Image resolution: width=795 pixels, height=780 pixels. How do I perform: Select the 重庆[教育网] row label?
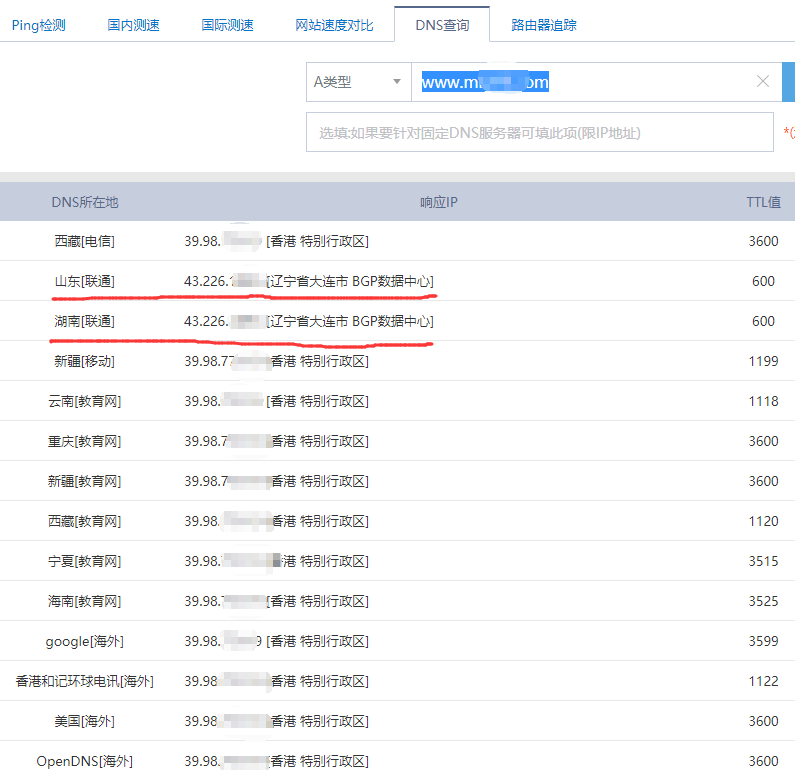click(x=85, y=441)
